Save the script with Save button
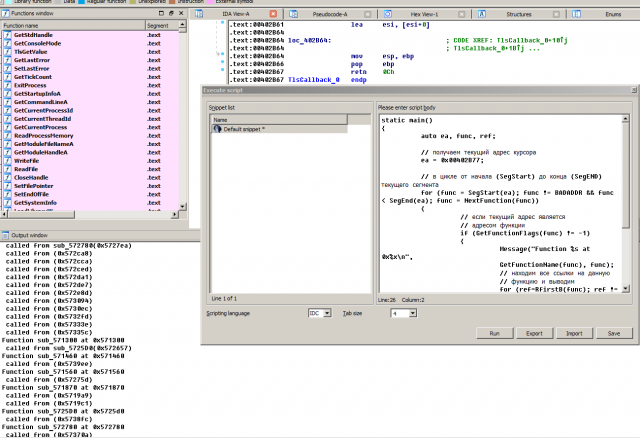This screenshot has width=640, height=438. click(x=613, y=333)
